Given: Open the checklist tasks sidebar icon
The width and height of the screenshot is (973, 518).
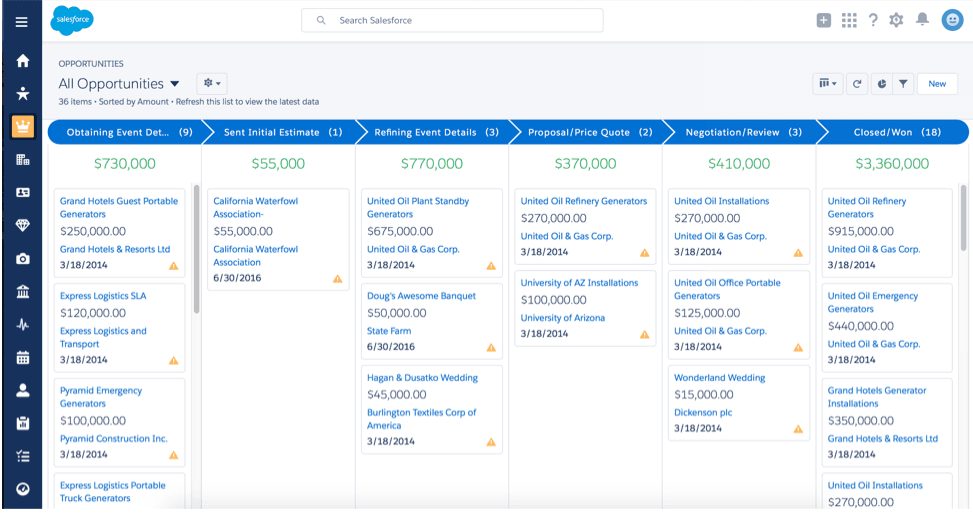Looking at the screenshot, I should point(22,456).
